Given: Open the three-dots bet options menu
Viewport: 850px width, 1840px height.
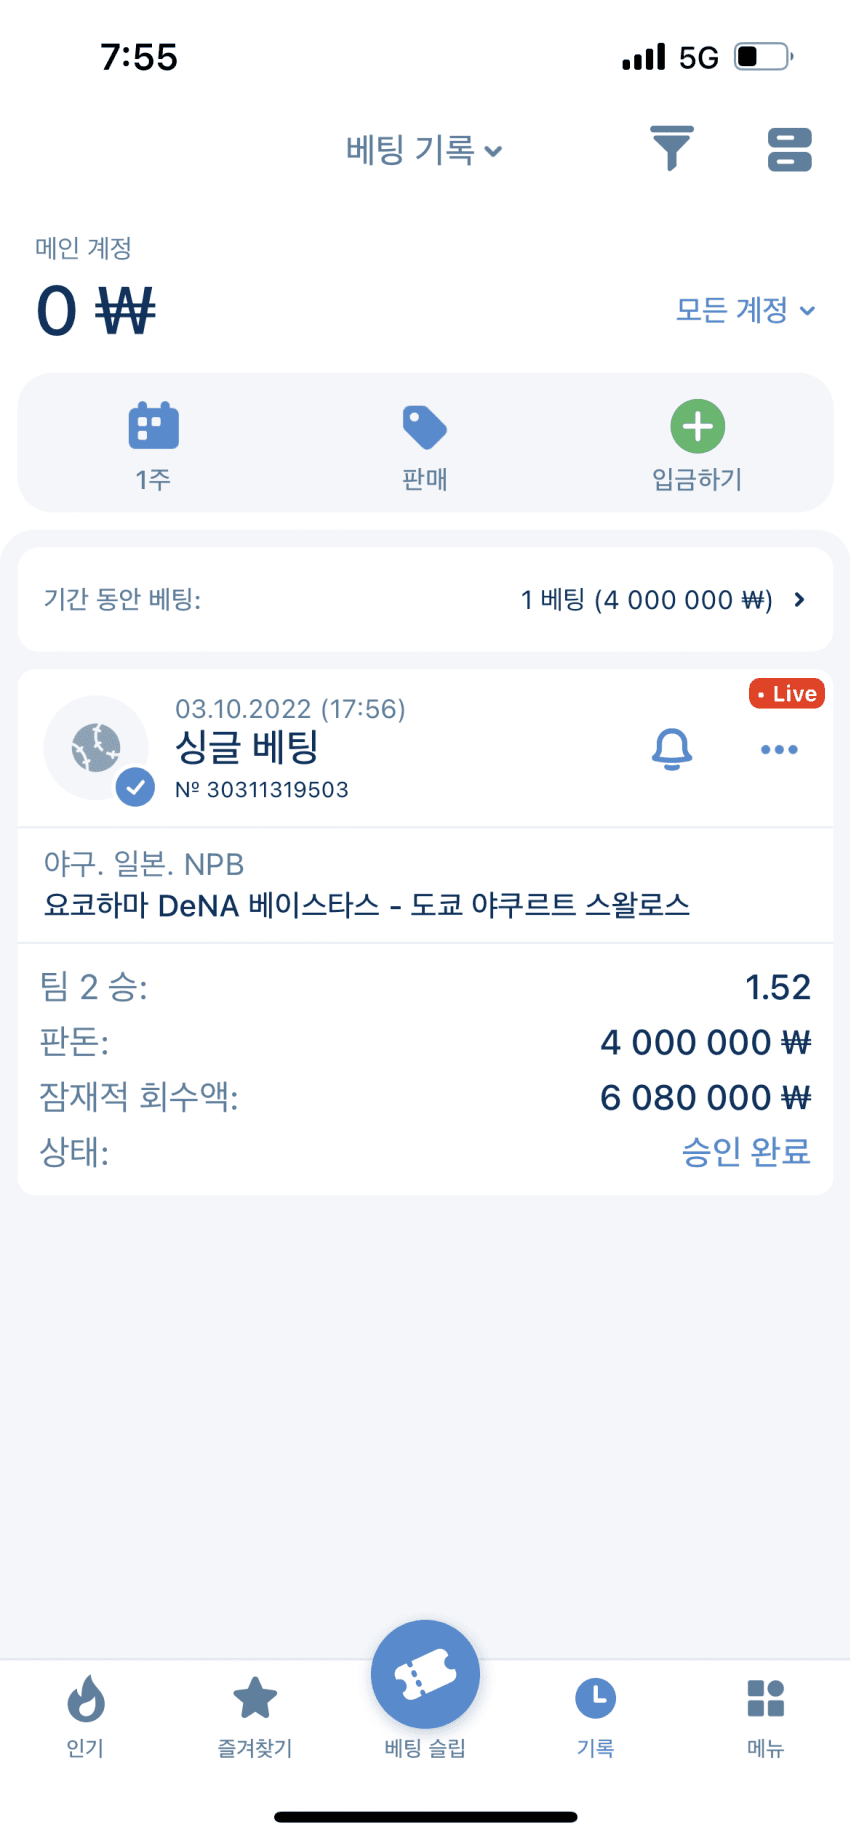Looking at the screenshot, I should point(779,749).
